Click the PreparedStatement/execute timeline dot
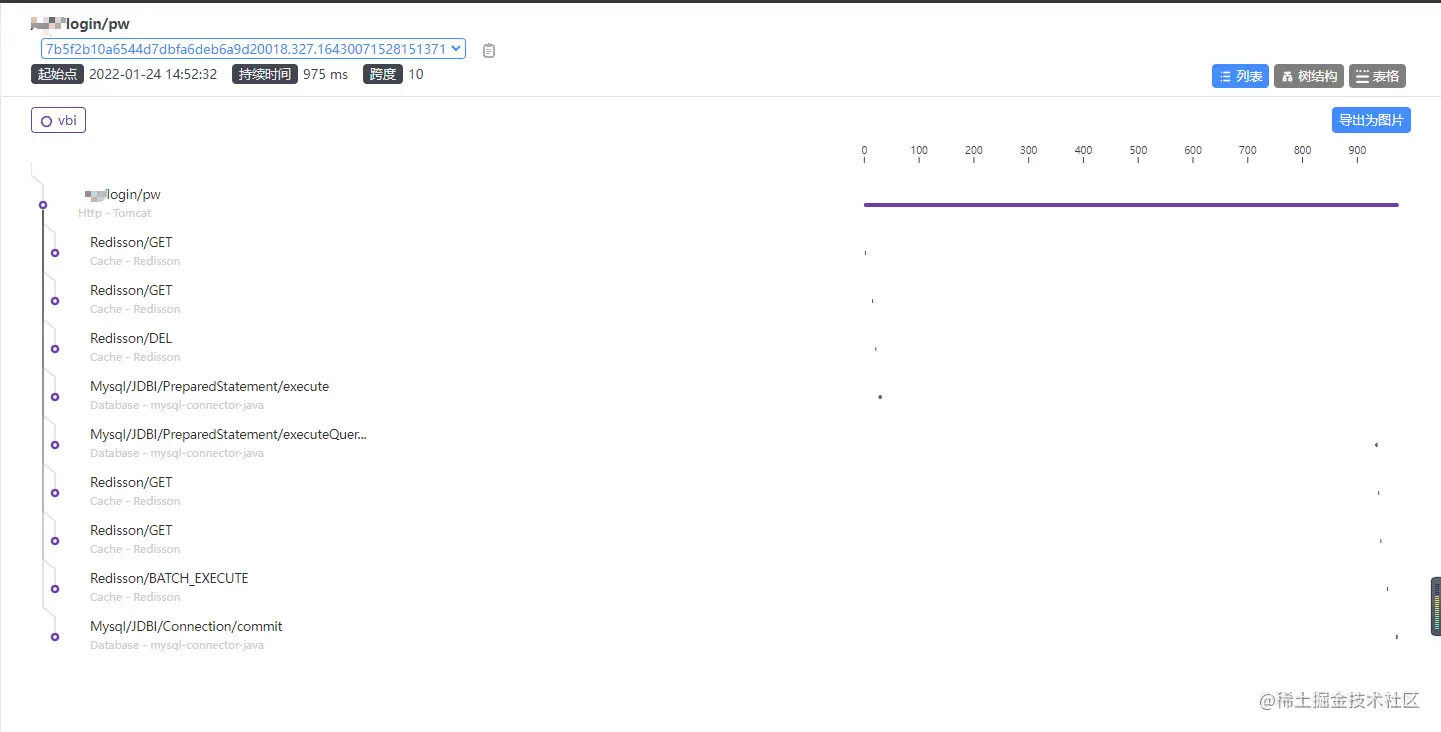 pyautogui.click(x=880, y=397)
